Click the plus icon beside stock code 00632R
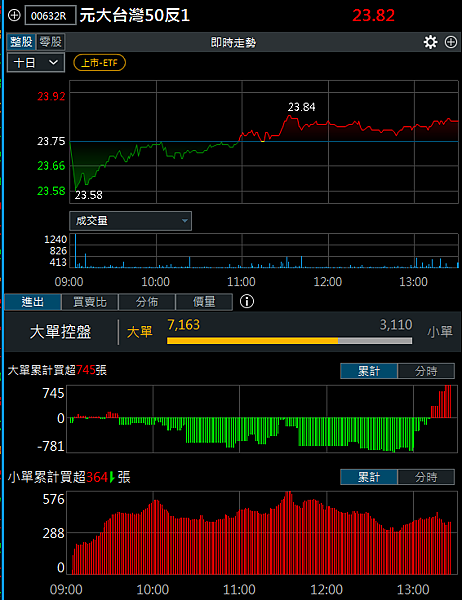 [14, 15]
